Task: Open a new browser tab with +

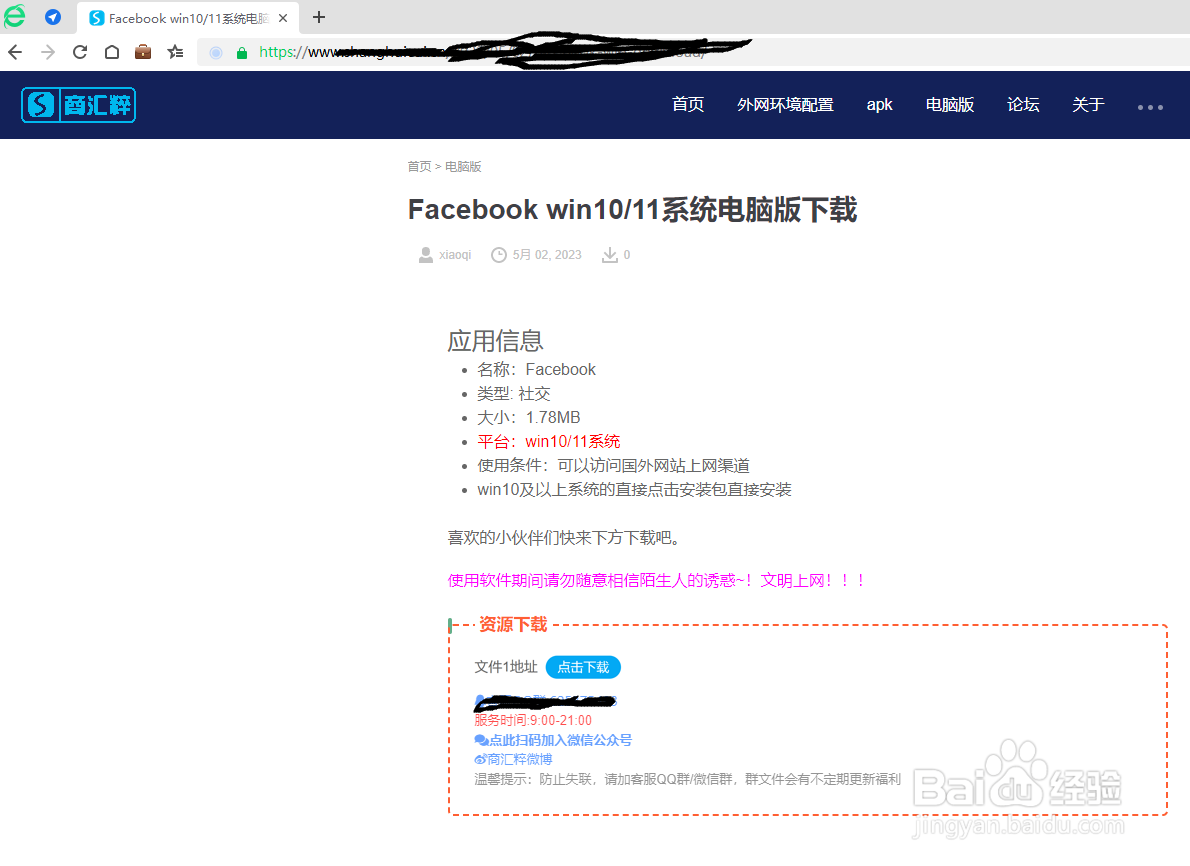Action: (318, 17)
